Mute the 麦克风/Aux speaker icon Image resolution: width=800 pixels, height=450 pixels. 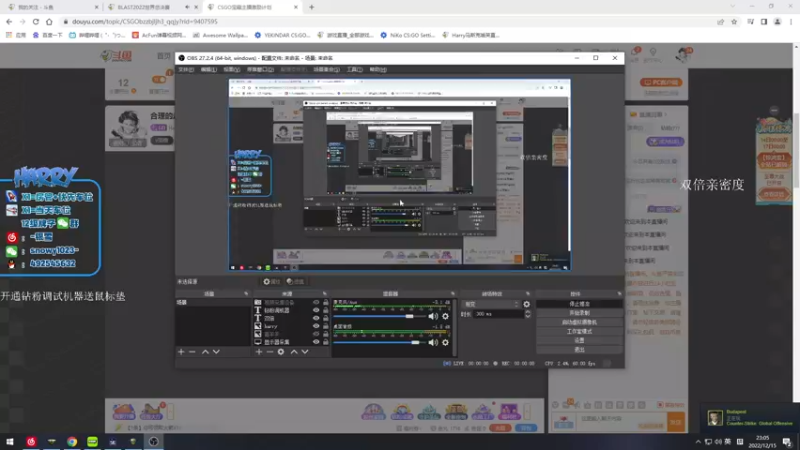click(x=433, y=316)
